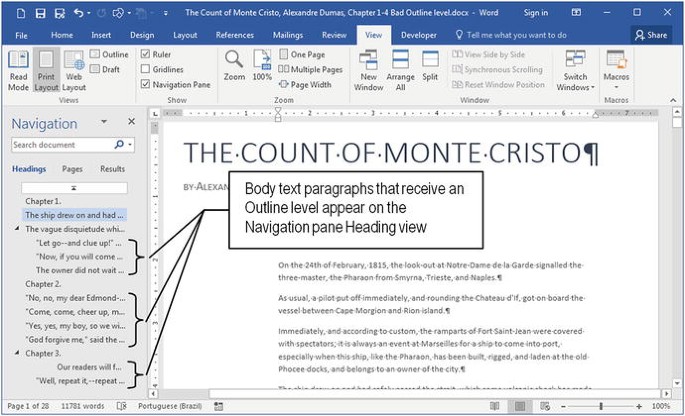685x416 pixels.
Task: Click the Save icon in the Quick Access toolbar
Action: pyautogui.click(x=40, y=14)
